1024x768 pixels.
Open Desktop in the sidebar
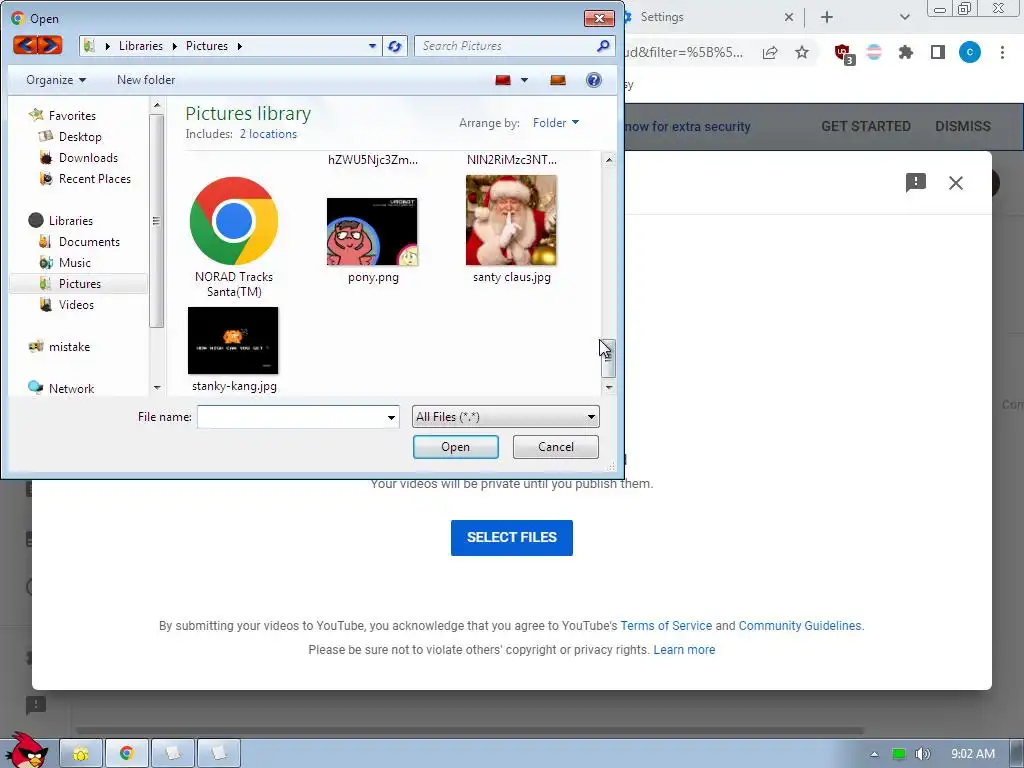(x=80, y=136)
